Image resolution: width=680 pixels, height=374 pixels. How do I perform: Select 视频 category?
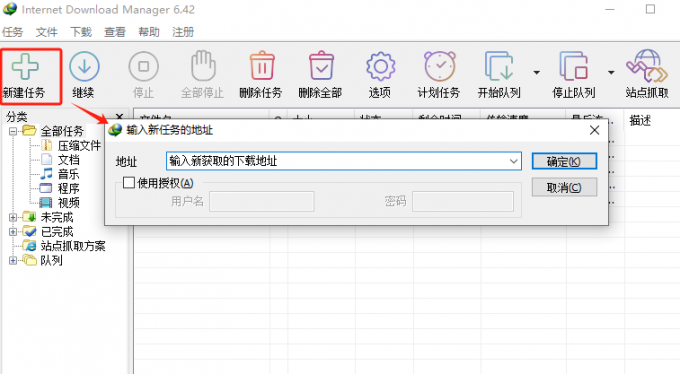tap(69, 203)
